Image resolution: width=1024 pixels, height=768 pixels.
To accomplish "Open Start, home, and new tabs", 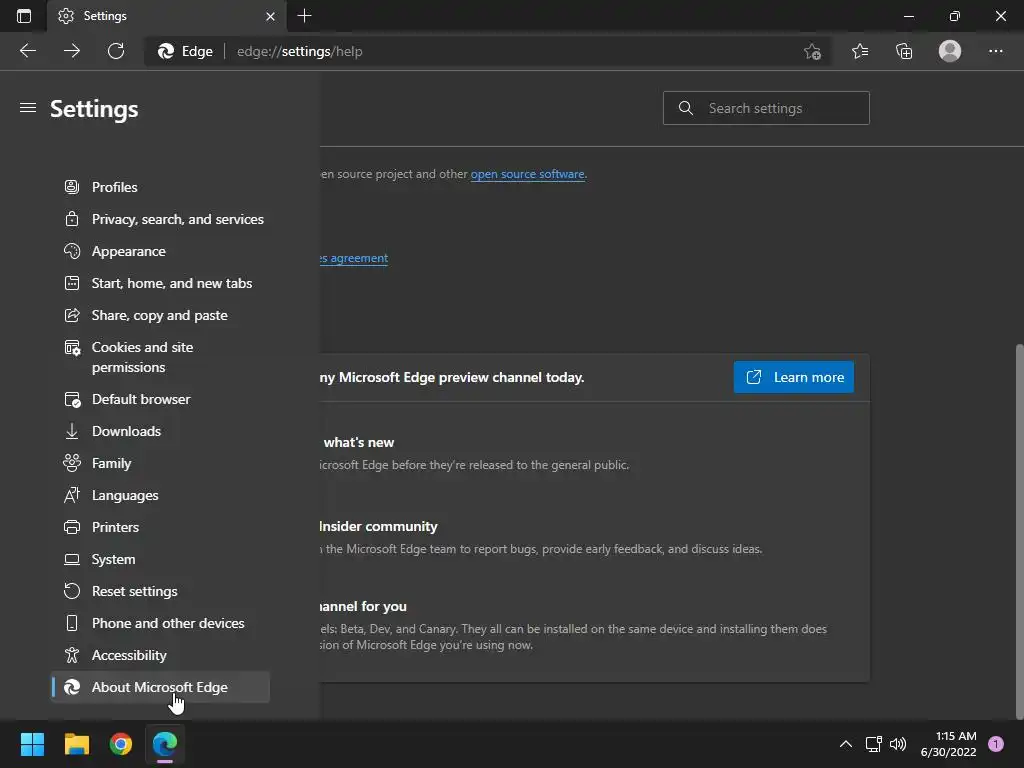I will (x=160, y=283).
